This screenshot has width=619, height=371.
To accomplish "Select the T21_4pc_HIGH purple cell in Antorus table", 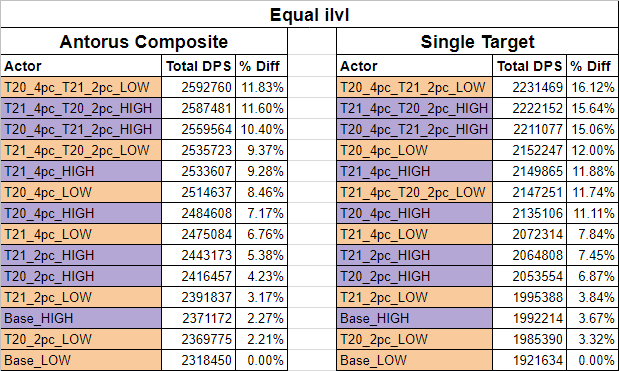I will pos(81,171).
